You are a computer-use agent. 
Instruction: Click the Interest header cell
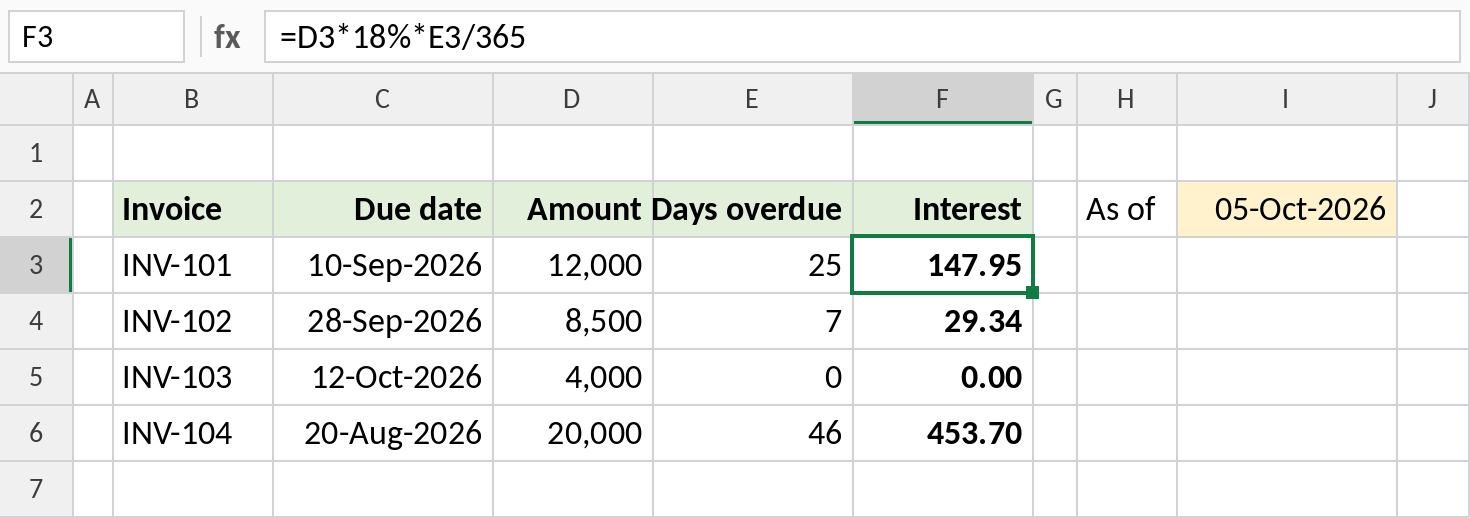[943, 209]
